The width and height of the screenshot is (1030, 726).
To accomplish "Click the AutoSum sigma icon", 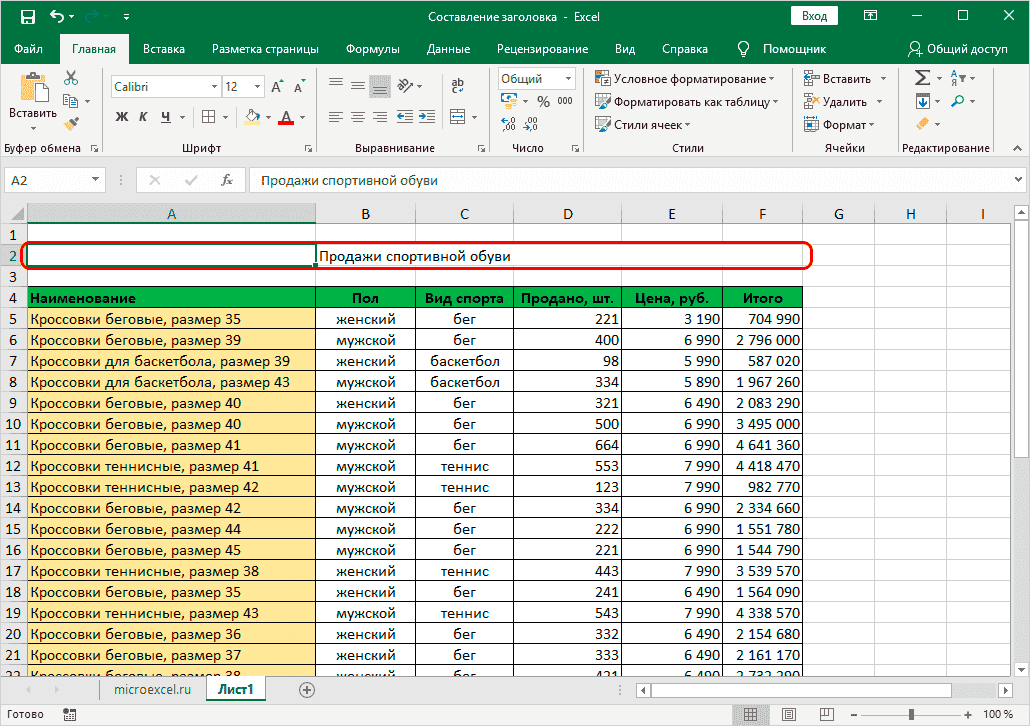I will click(x=922, y=78).
